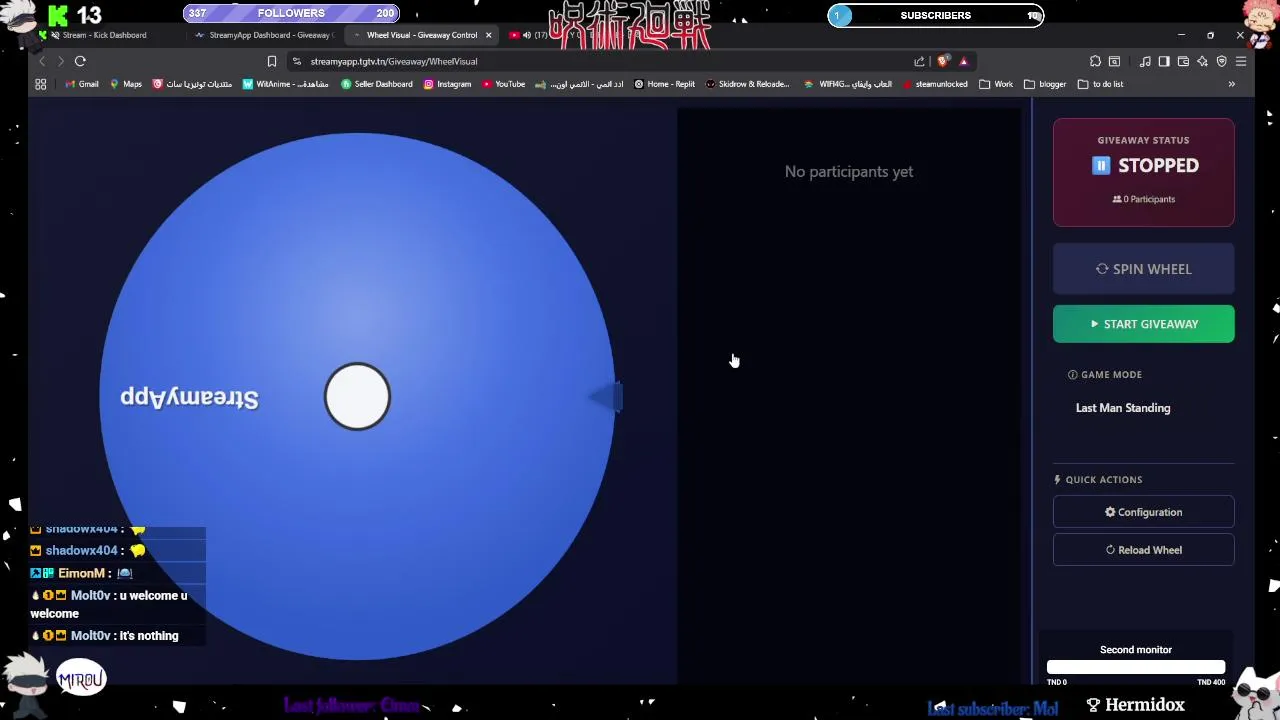Reload the page with the browser refresh icon
The width and height of the screenshot is (1280, 720).
tap(80, 61)
